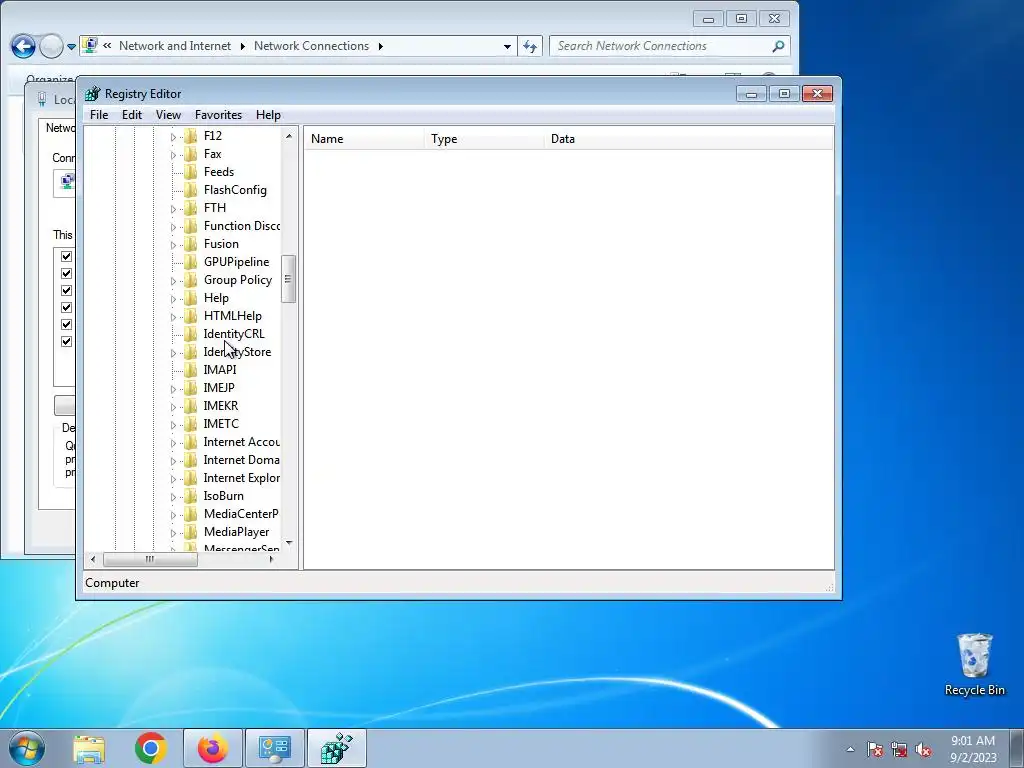This screenshot has height=768, width=1024.
Task: Expand the Internet Explorer key
Action: (173, 479)
